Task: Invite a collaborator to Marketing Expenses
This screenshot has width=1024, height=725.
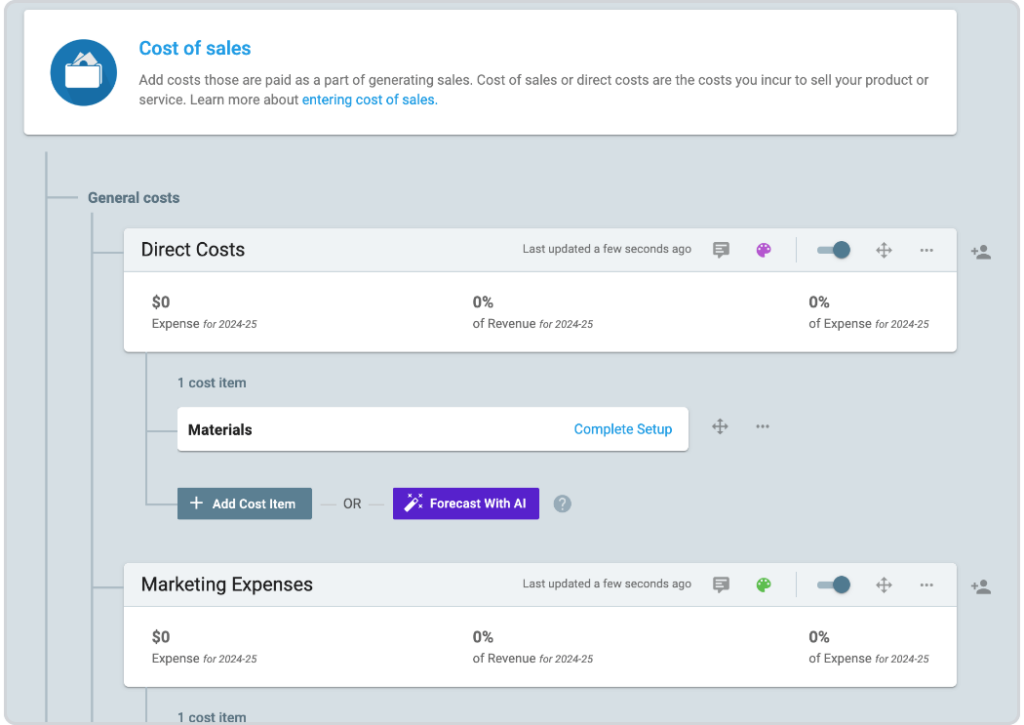Action: point(981,588)
